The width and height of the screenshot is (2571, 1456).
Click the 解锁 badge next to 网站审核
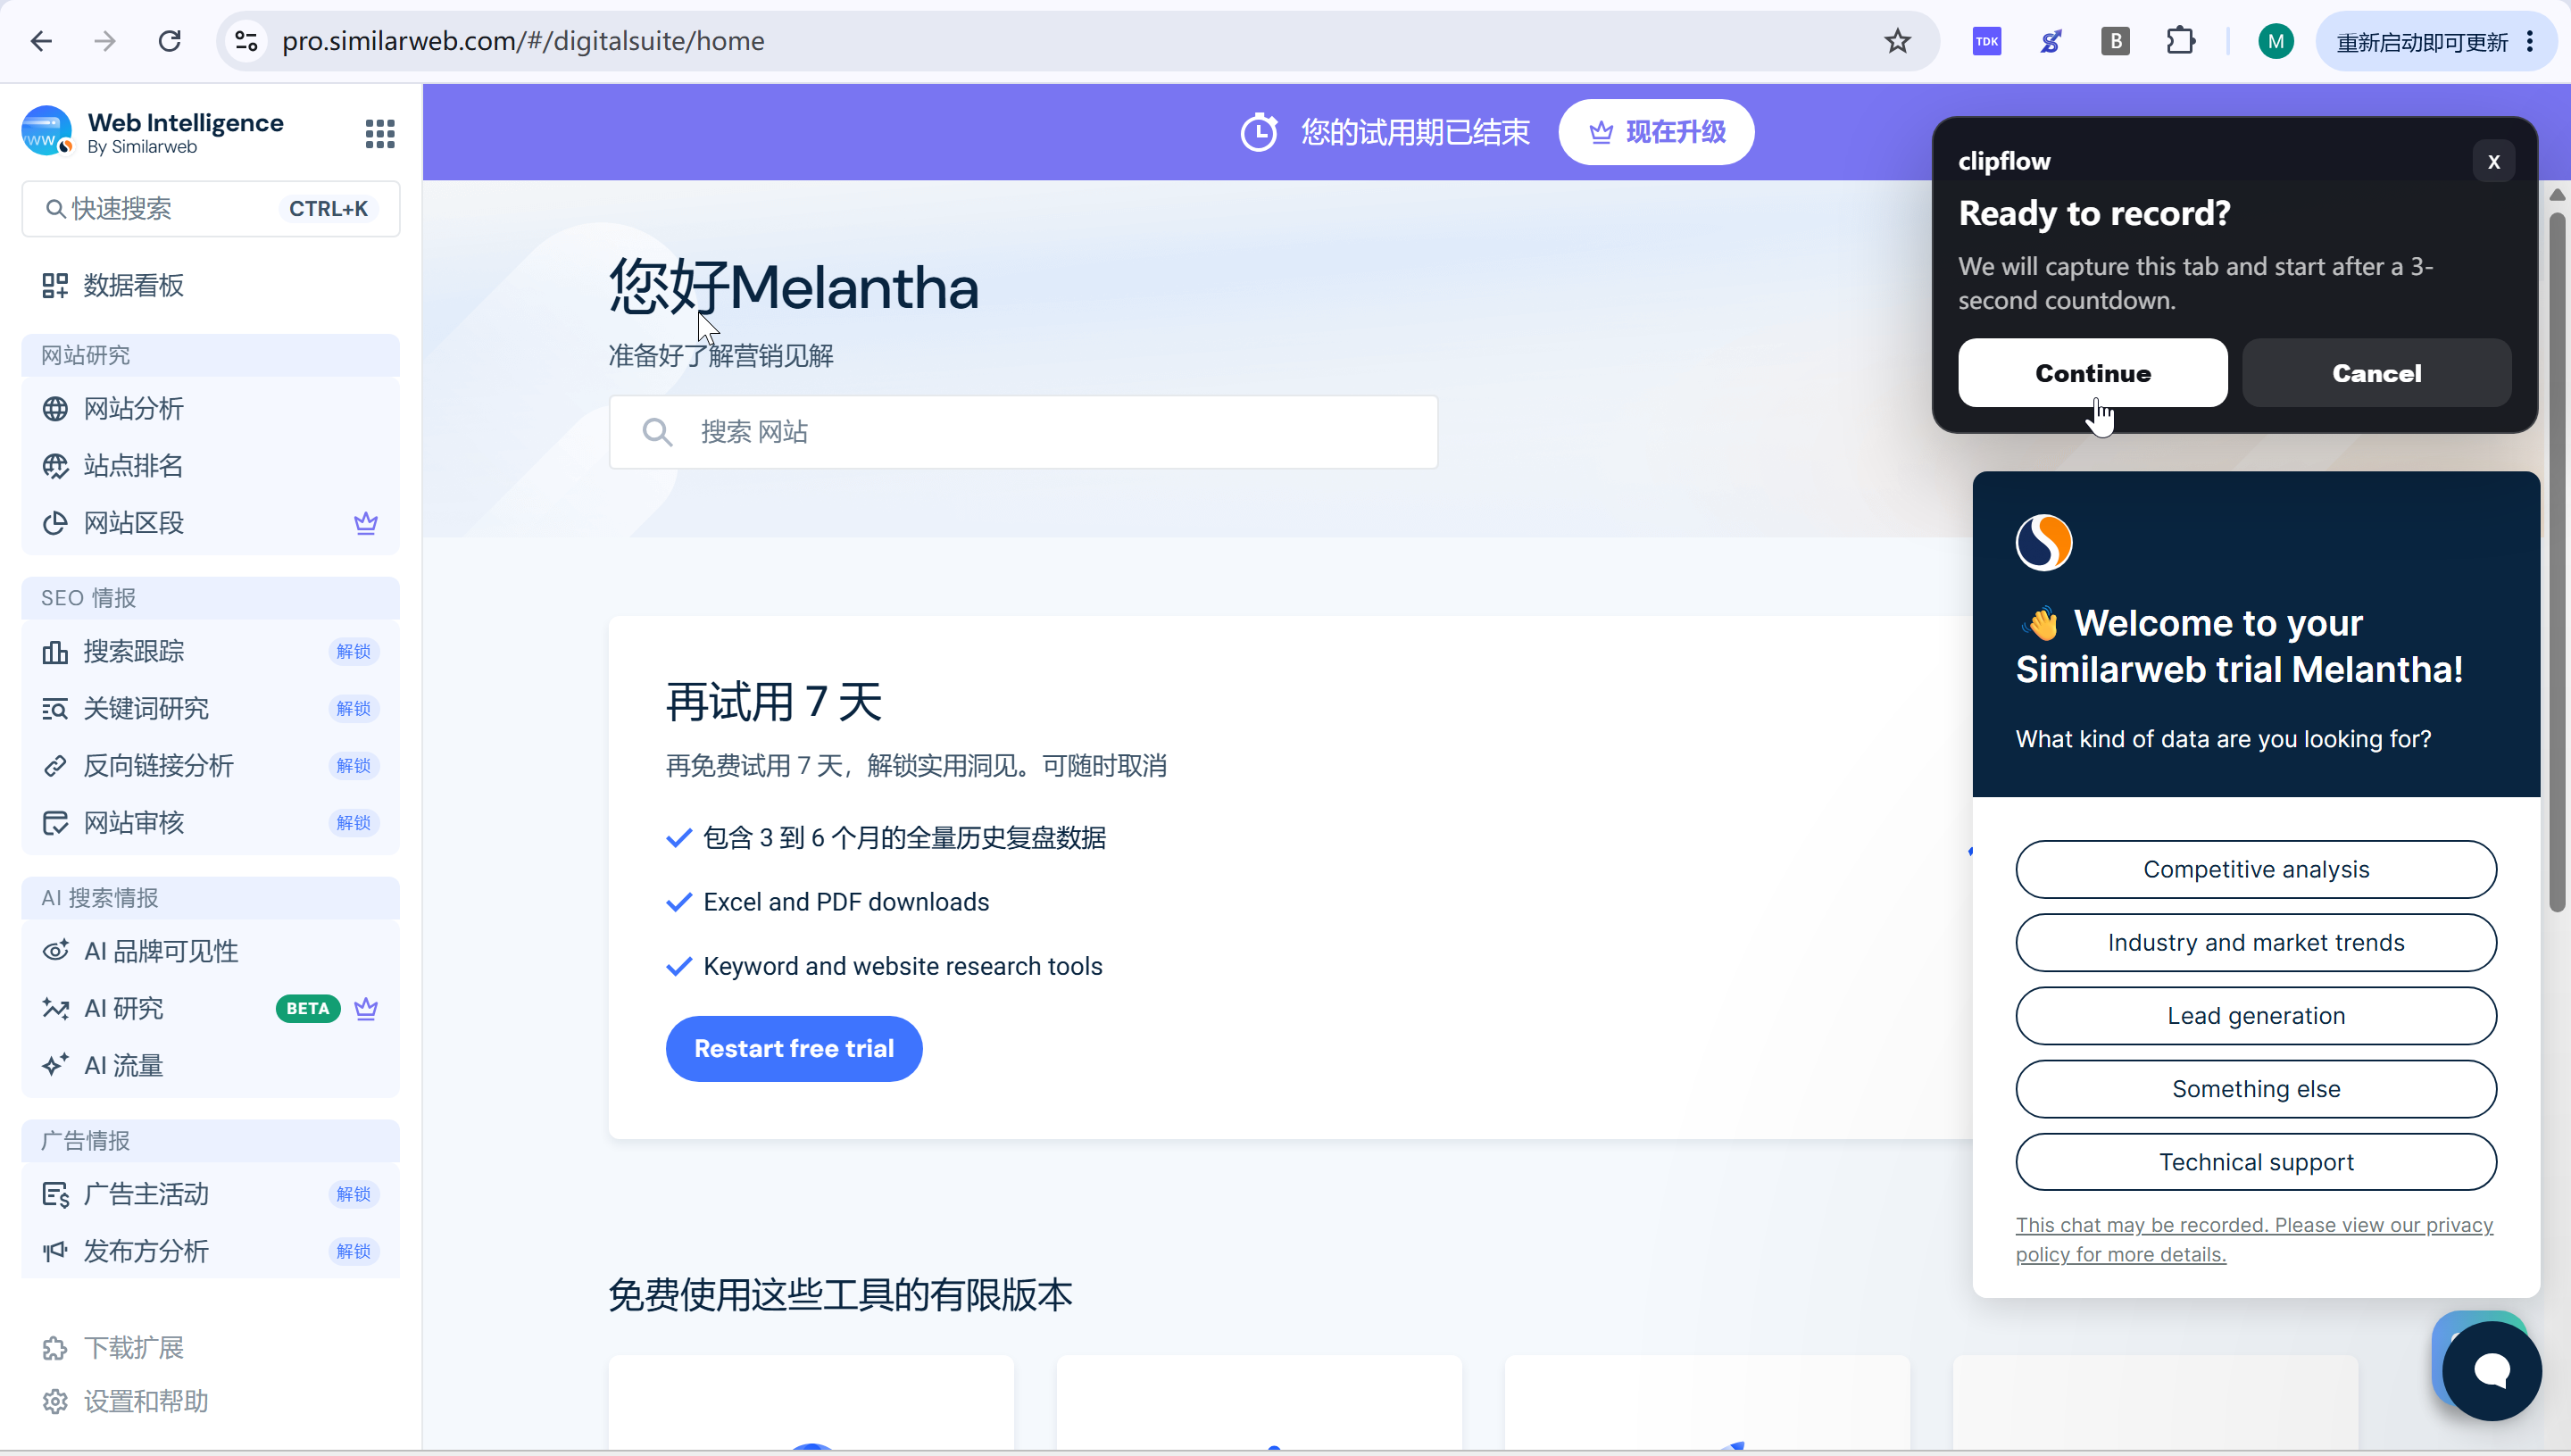tap(354, 823)
